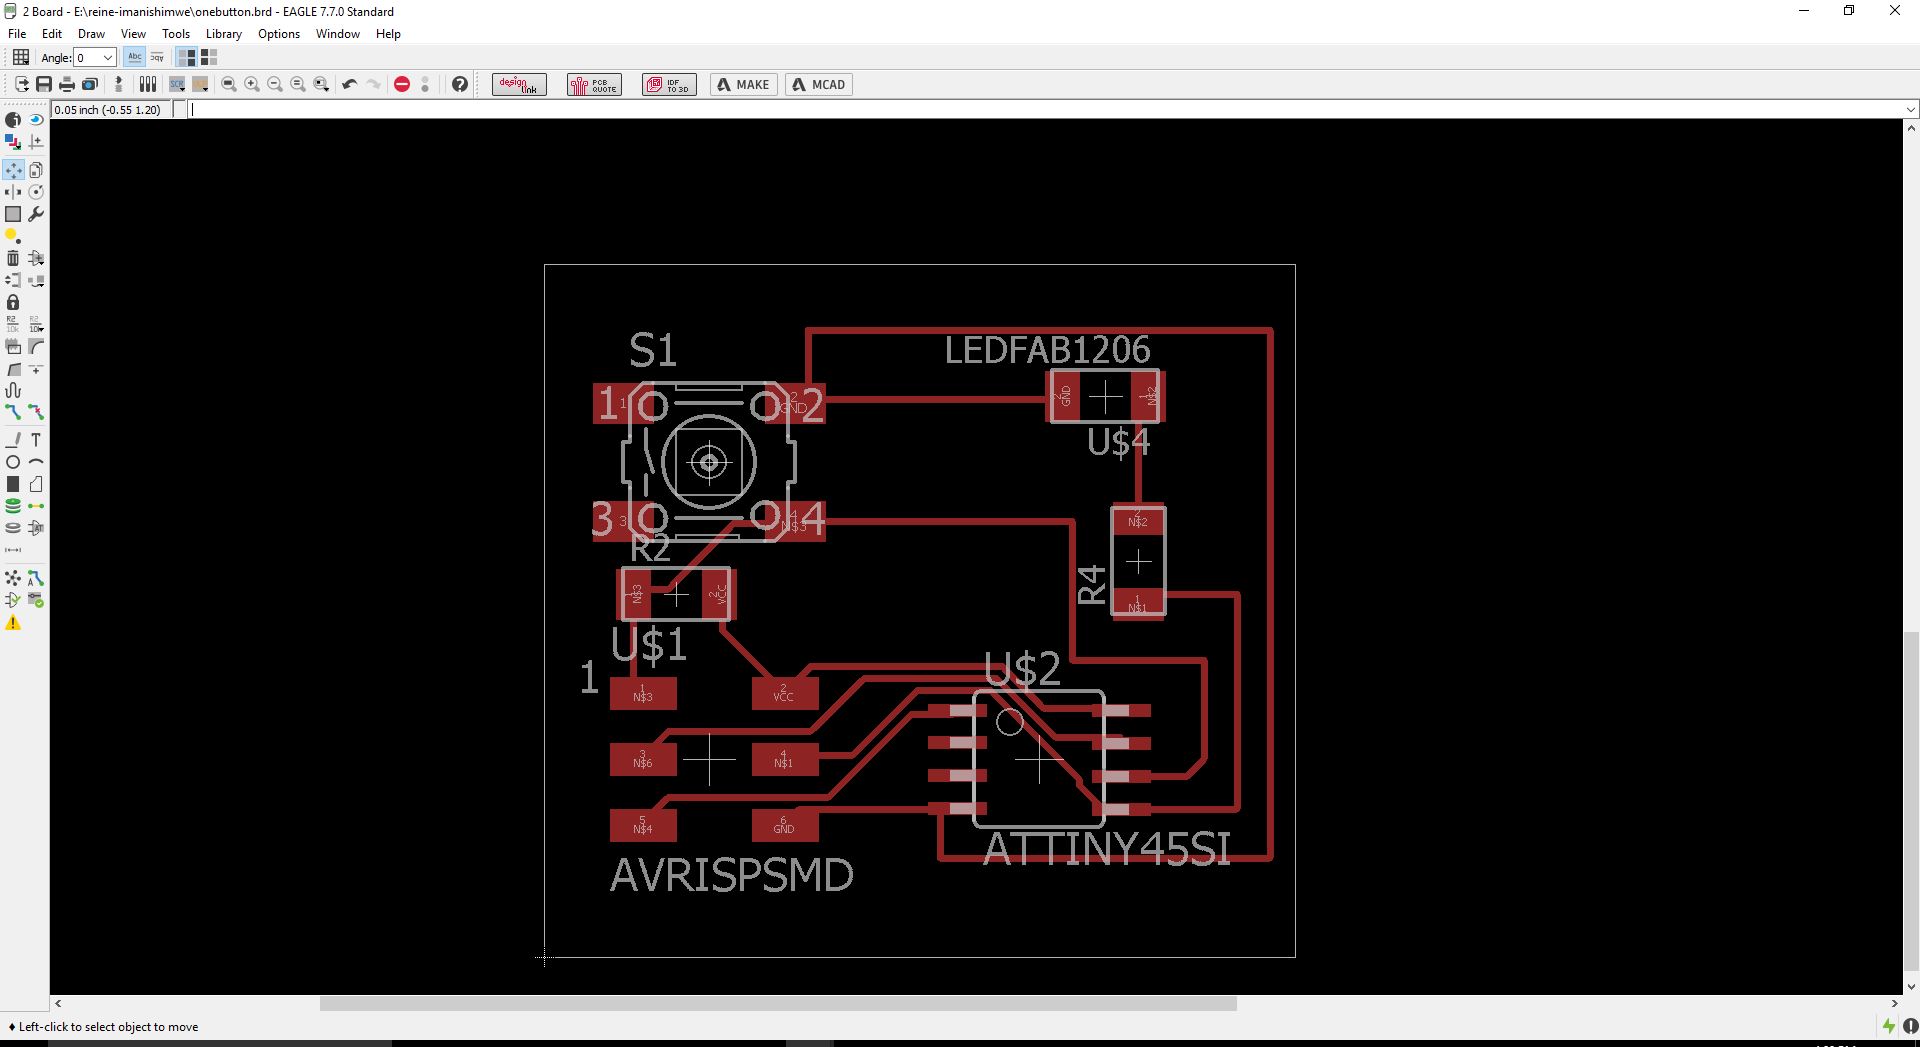1920x1047 pixels.
Task: Open the Angle dropdown
Action: (x=107, y=57)
